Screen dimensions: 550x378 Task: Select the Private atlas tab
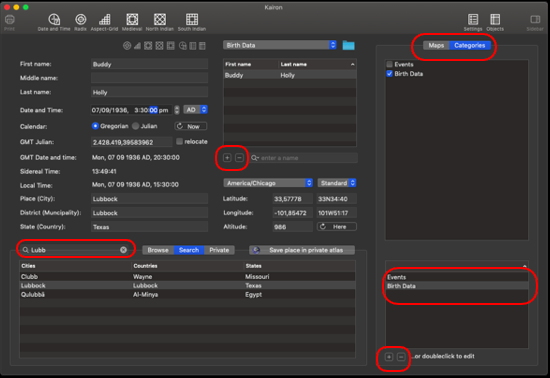[x=219, y=250]
